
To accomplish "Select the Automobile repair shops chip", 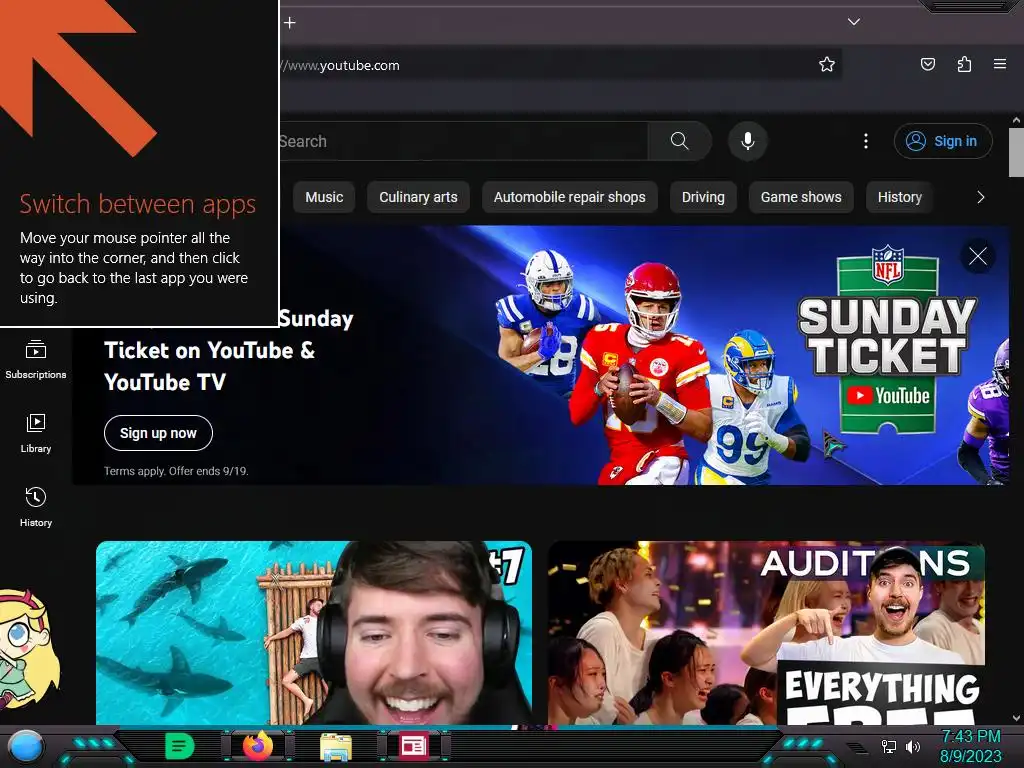I will [x=569, y=197].
